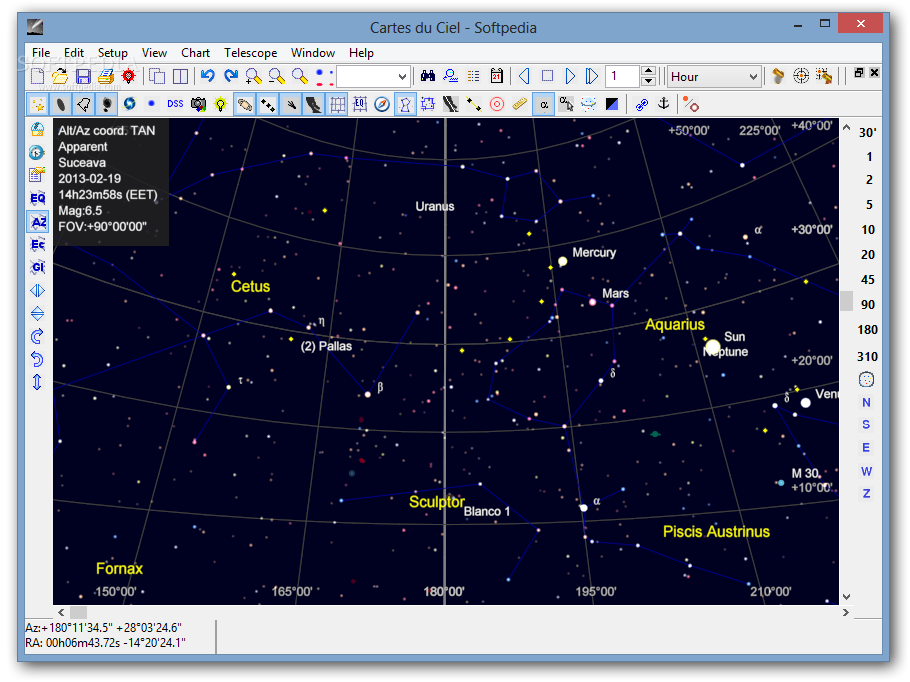Click the telescope crosshair target icon
Image resolution: width=910 pixels, height=682 pixels.
[801, 76]
